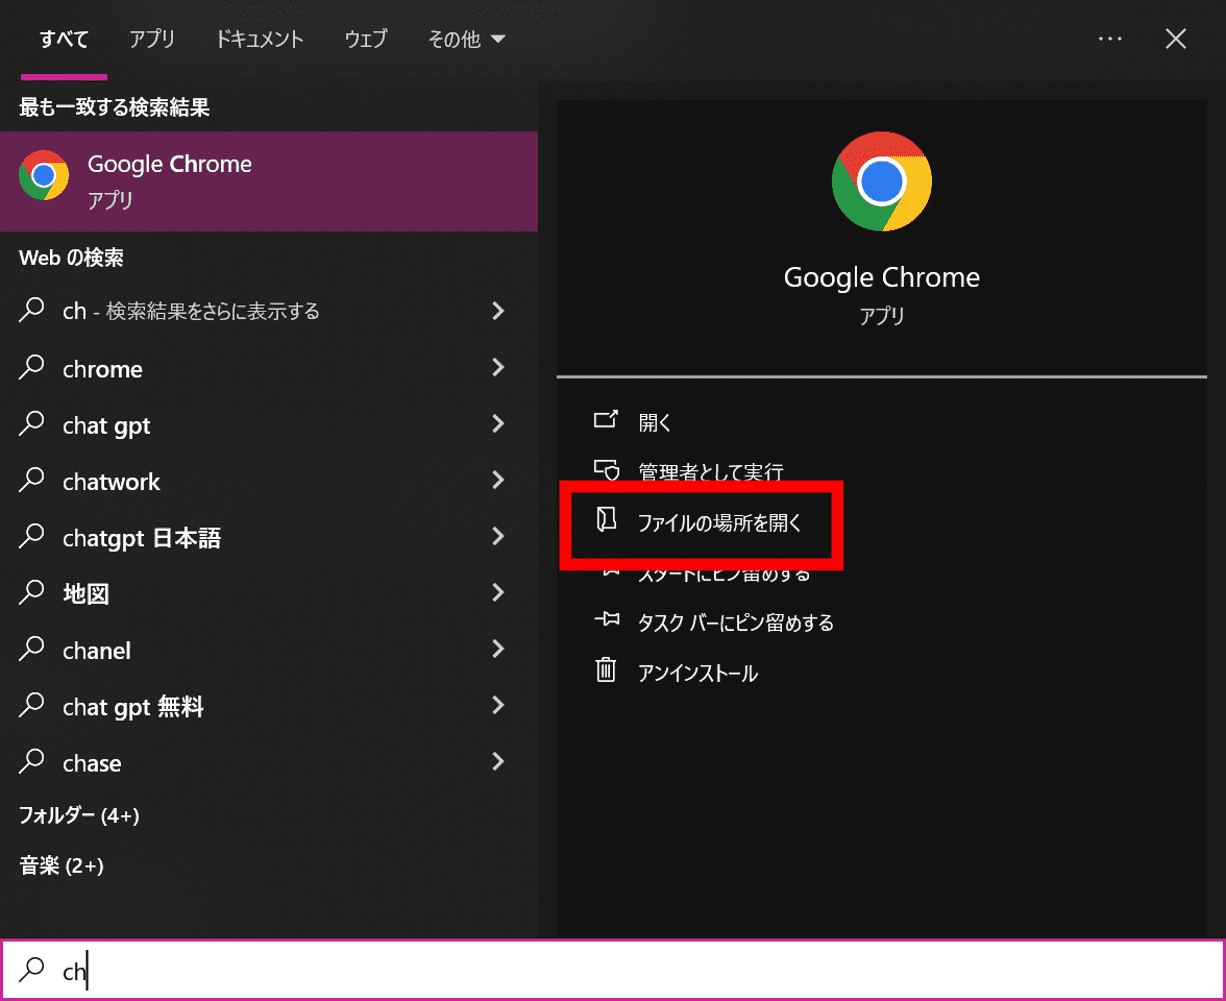Select the 'chrome' web suggestion text
Screen dimensions: 1226x1001
[x=102, y=370]
